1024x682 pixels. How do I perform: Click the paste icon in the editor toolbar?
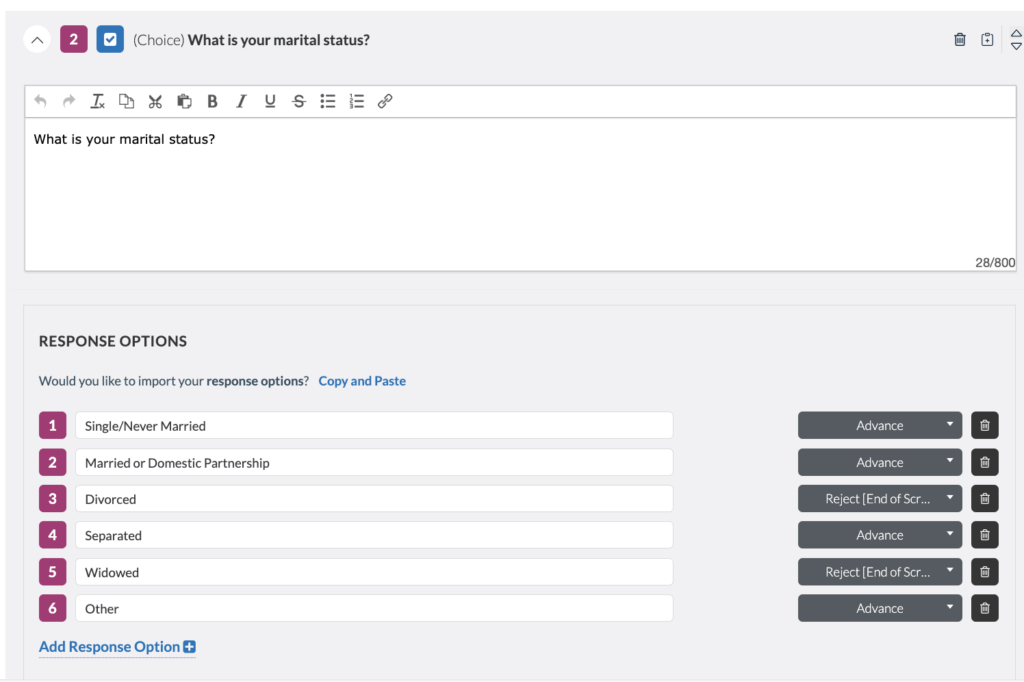183,100
